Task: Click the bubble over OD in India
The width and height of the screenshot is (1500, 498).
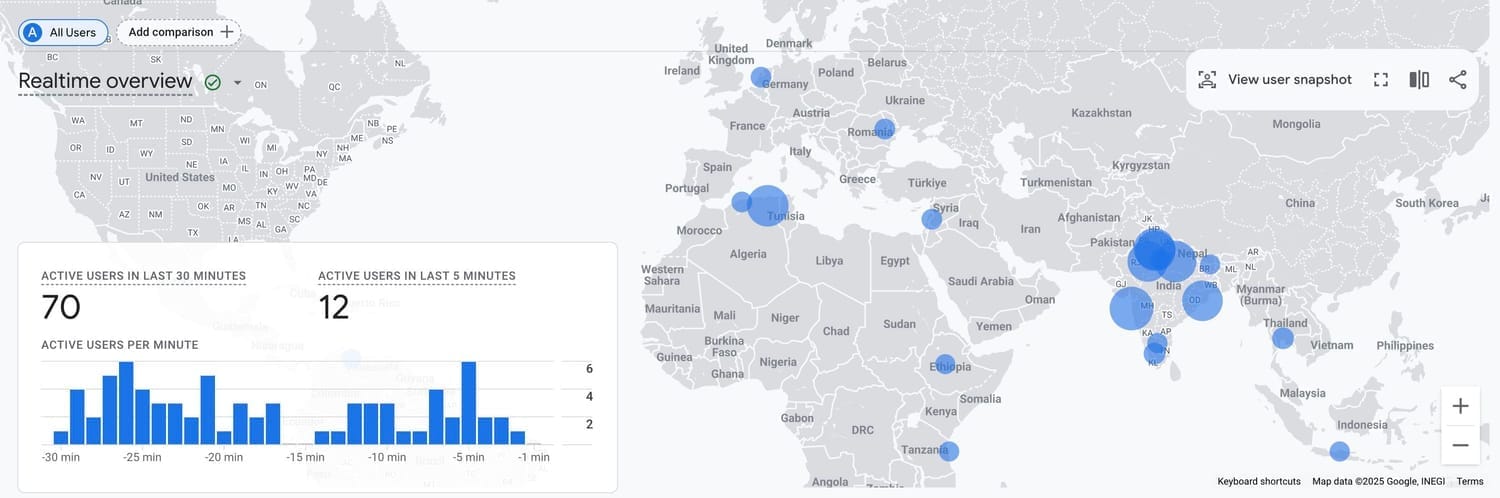Action: click(1203, 300)
